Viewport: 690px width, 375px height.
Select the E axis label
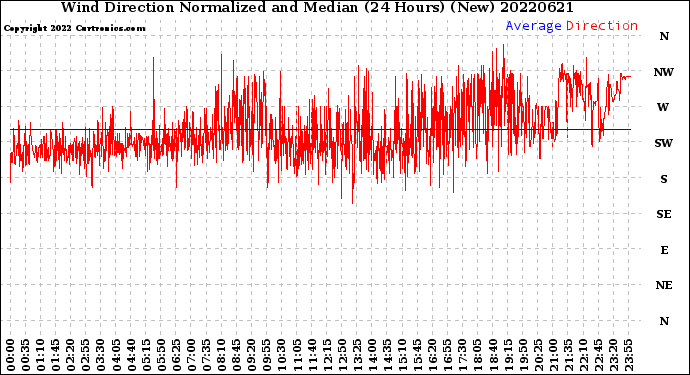pos(664,250)
